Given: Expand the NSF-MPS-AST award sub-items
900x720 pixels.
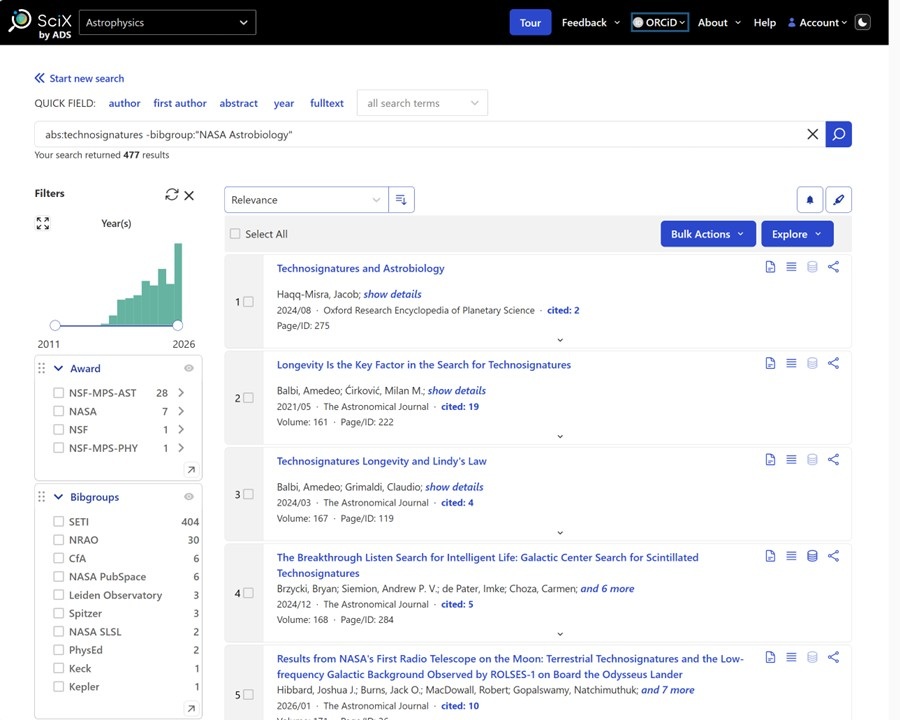Looking at the screenshot, I should [x=181, y=393].
